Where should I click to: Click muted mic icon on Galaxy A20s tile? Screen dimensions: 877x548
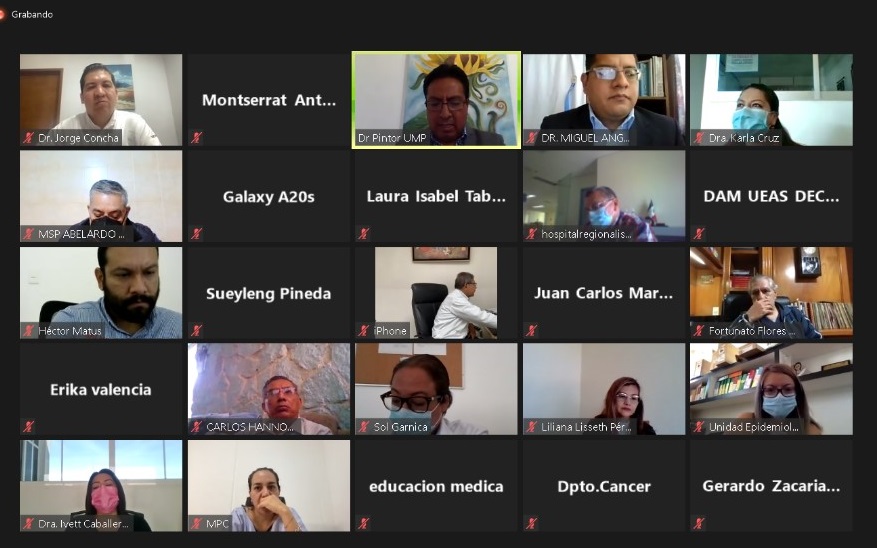196,233
